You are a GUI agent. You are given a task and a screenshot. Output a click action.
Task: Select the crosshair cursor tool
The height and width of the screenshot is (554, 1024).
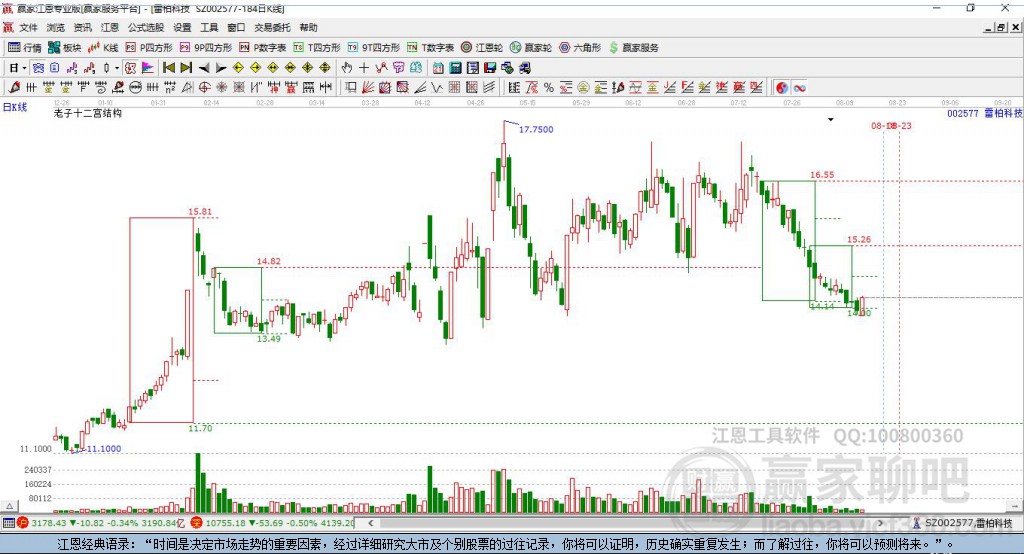tap(364, 68)
